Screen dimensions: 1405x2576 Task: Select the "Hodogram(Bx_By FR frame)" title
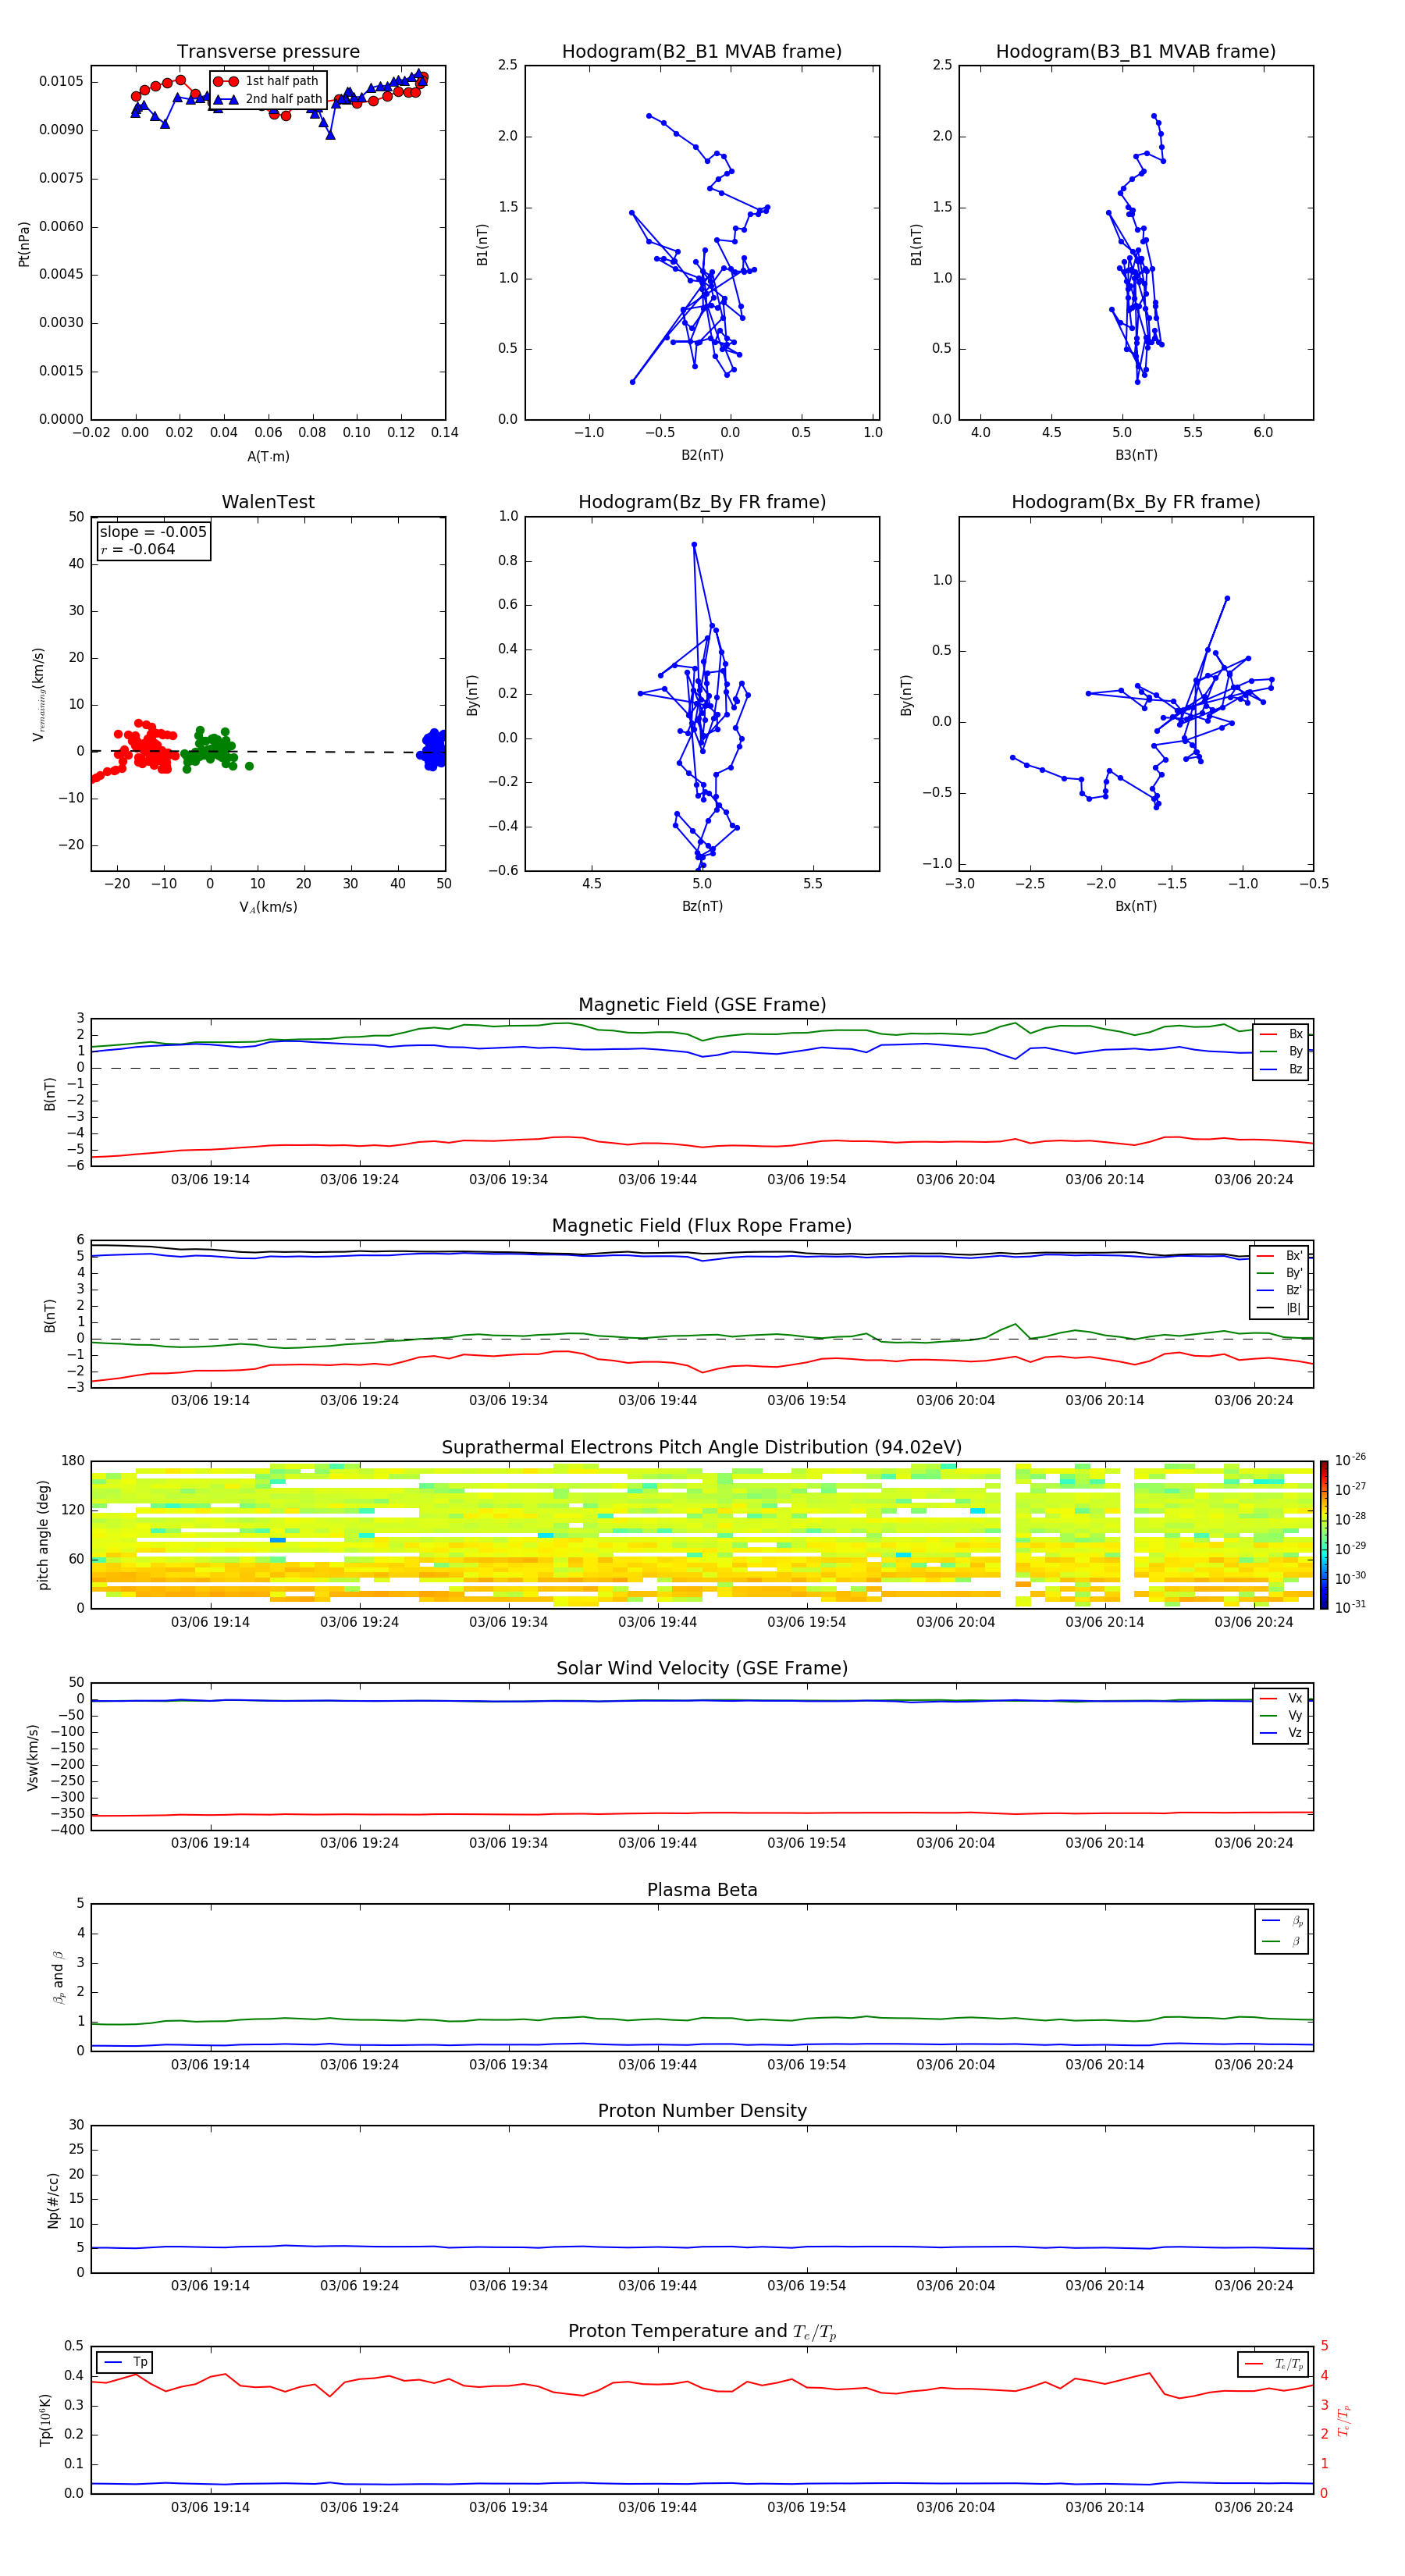(1136, 502)
